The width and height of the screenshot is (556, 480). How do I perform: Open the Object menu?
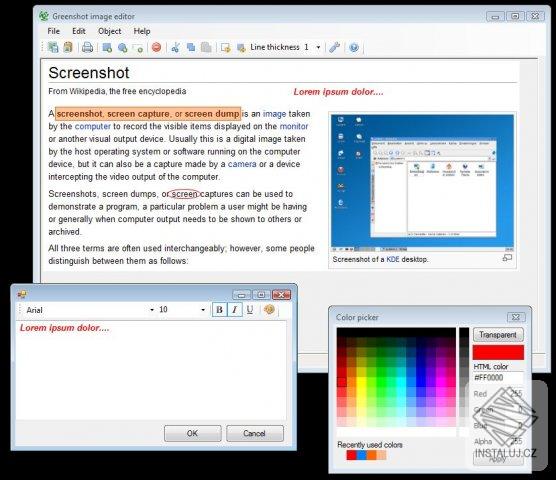coord(110,31)
